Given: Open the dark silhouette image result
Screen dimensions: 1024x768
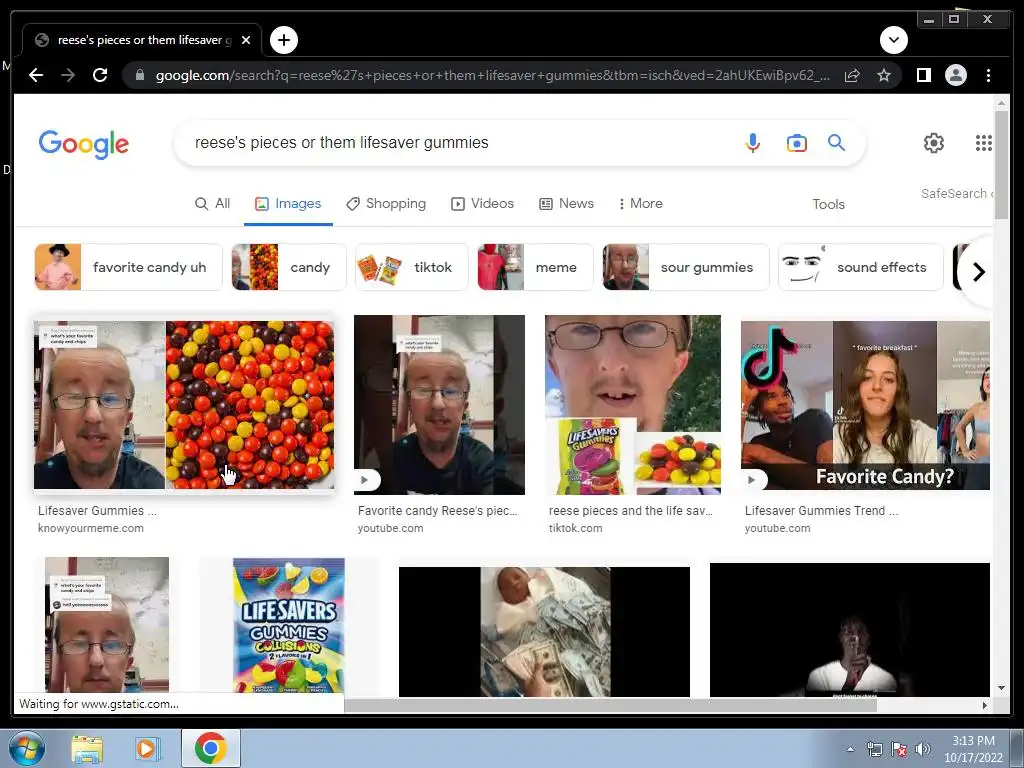Looking at the screenshot, I should click(x=850, y=630).
